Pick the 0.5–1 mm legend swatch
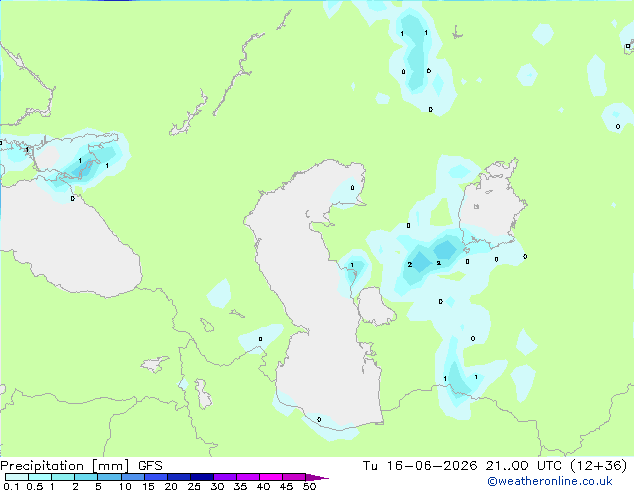Image resolution: width=634 pixels, height=490 pixels. (40, 477)
